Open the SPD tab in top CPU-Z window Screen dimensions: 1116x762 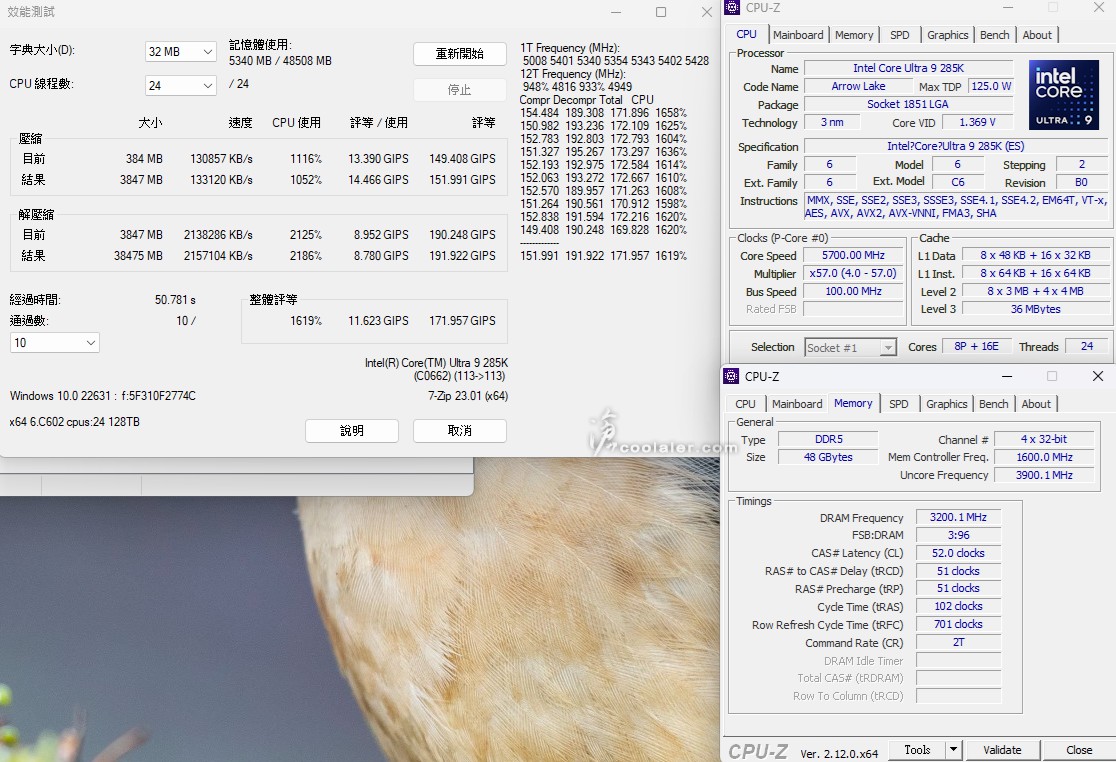coord(900,35)
